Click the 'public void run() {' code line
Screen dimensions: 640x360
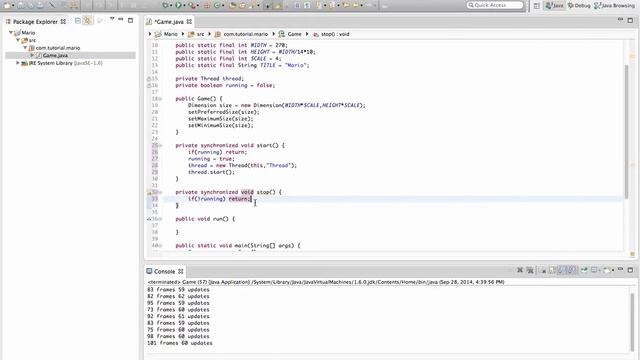click(205, 219)
